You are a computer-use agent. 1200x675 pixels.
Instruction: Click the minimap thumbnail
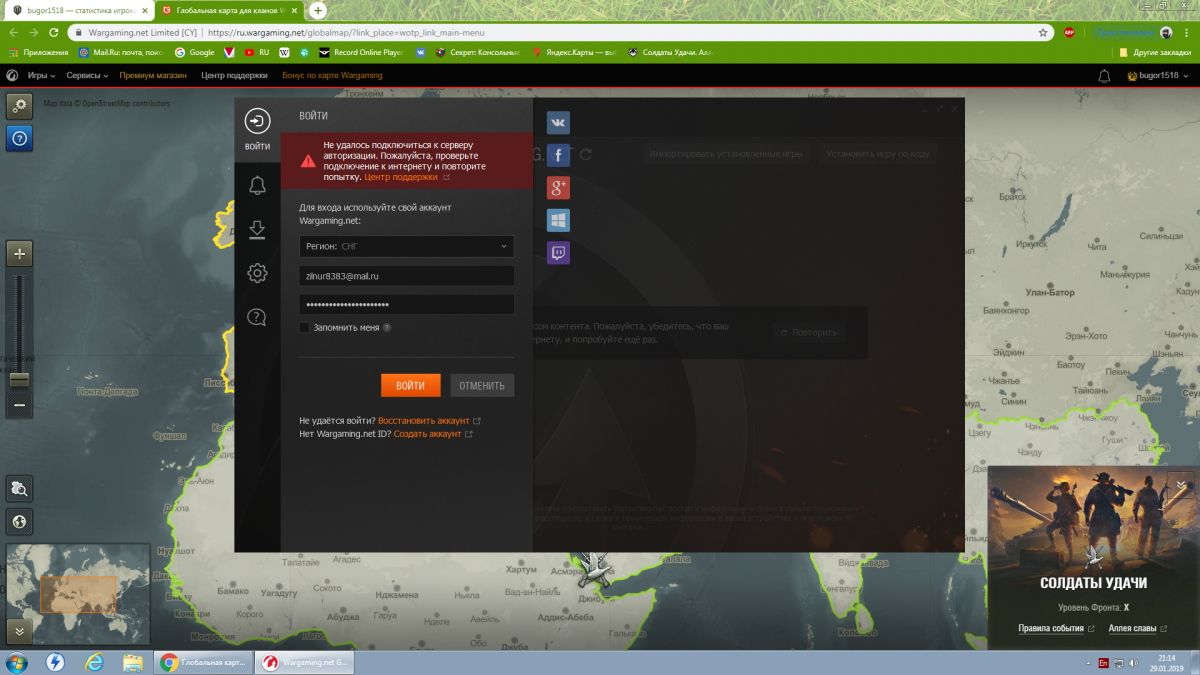pos(78,593)
